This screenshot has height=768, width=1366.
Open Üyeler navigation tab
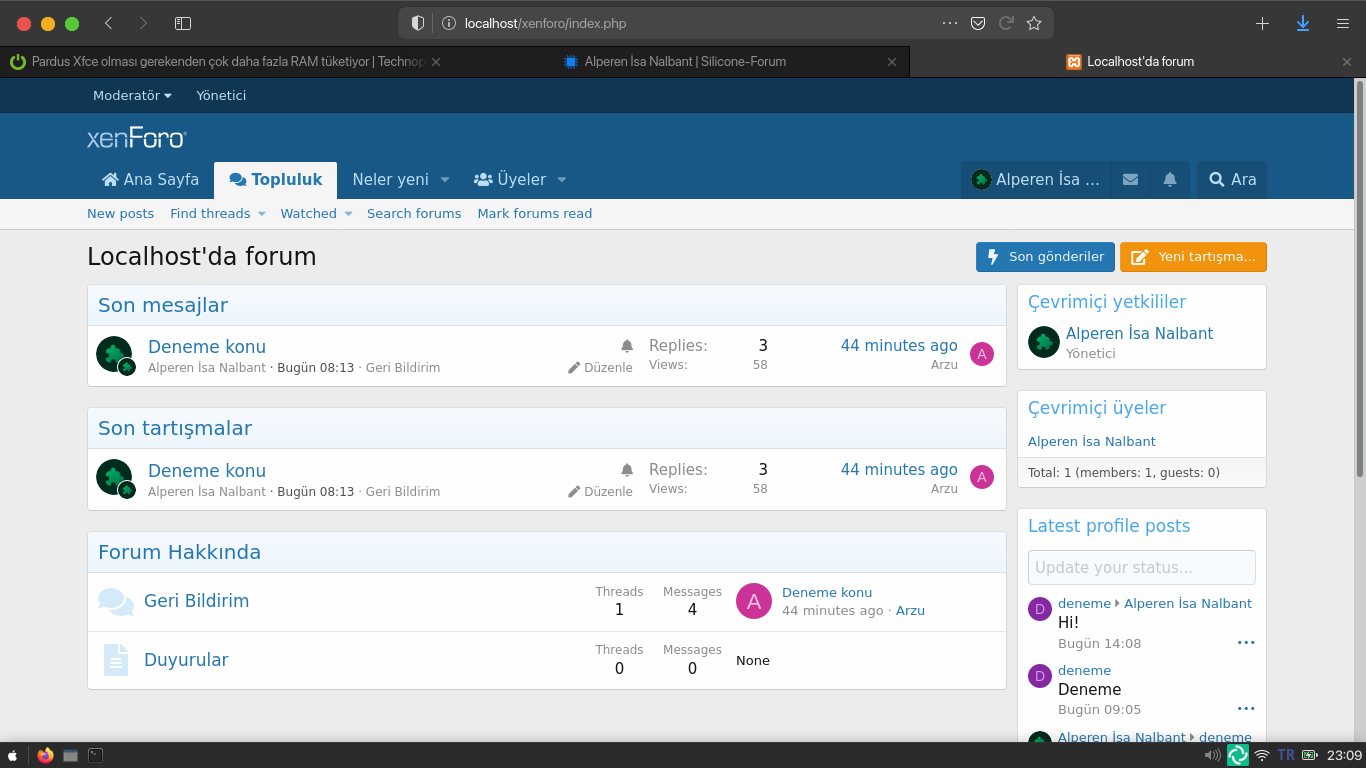(x=510, y=180)
